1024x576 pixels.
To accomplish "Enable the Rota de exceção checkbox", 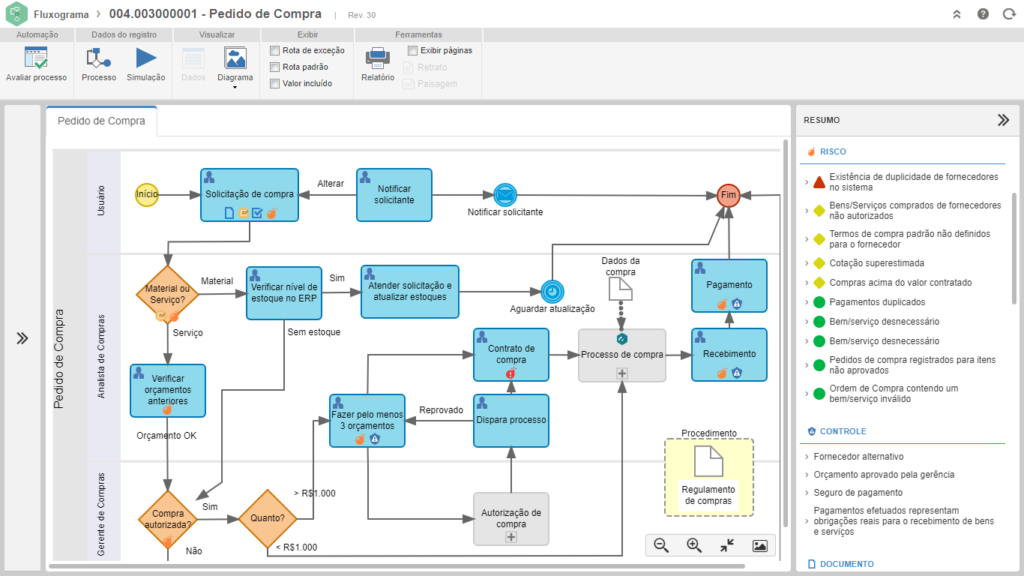I will coord(275,50).
